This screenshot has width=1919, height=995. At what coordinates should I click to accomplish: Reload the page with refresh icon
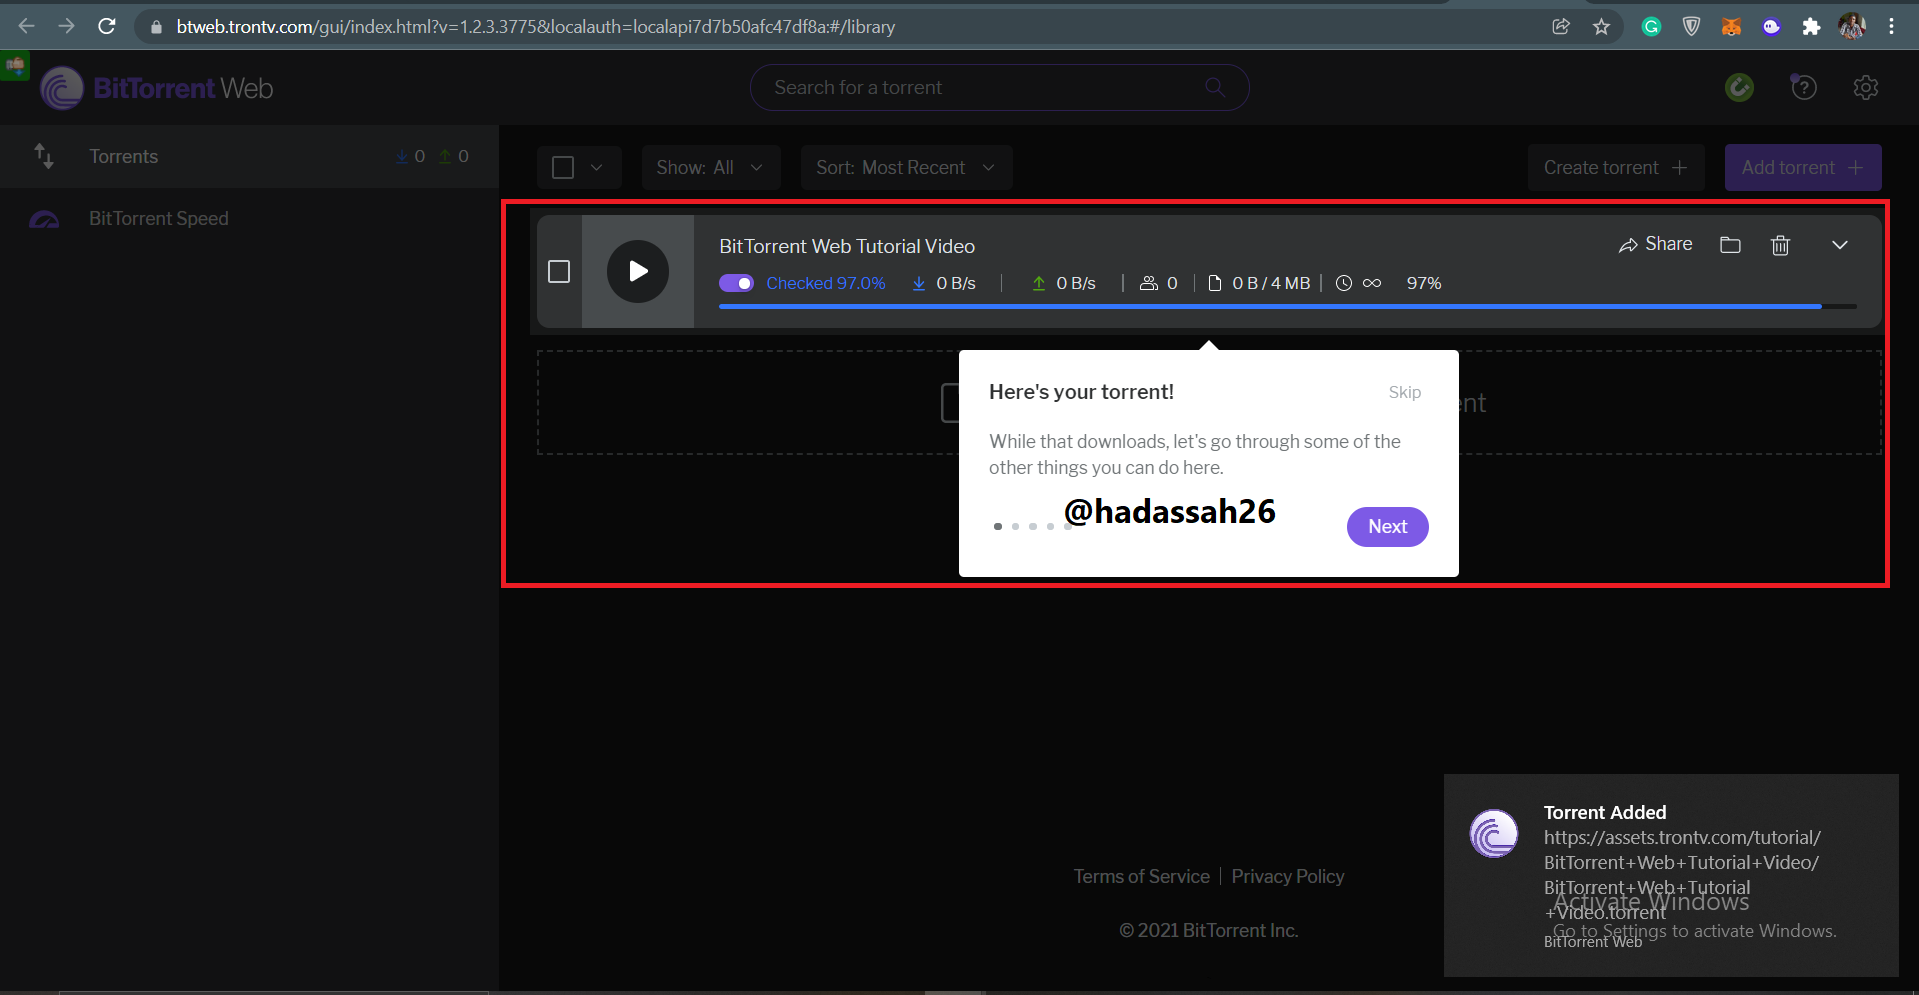[x=107, y=26]
